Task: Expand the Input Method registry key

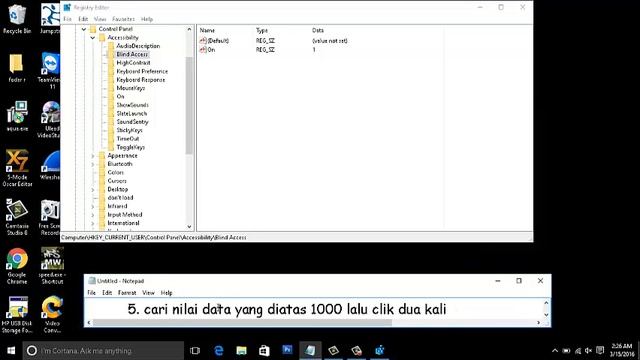Action: (93, 215)
